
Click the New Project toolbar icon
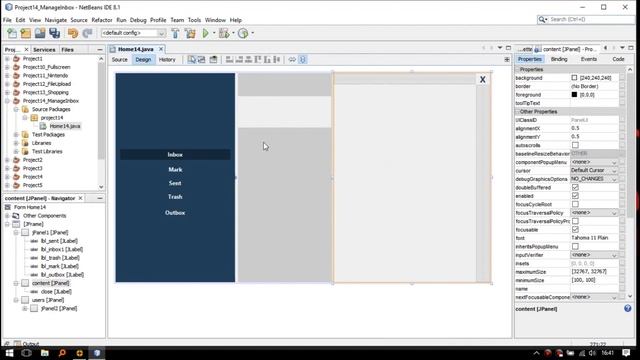click(26, 33)
